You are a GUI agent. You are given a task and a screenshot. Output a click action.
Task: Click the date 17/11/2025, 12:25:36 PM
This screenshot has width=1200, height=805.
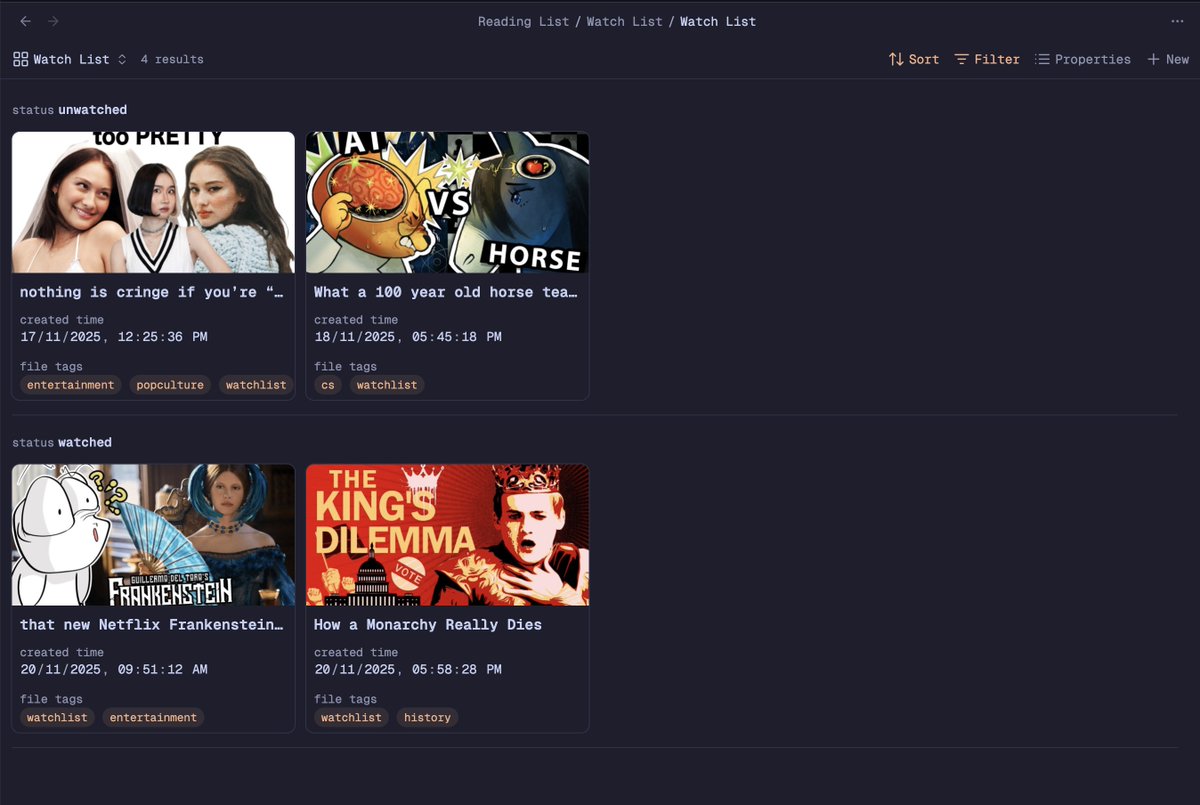114,337
